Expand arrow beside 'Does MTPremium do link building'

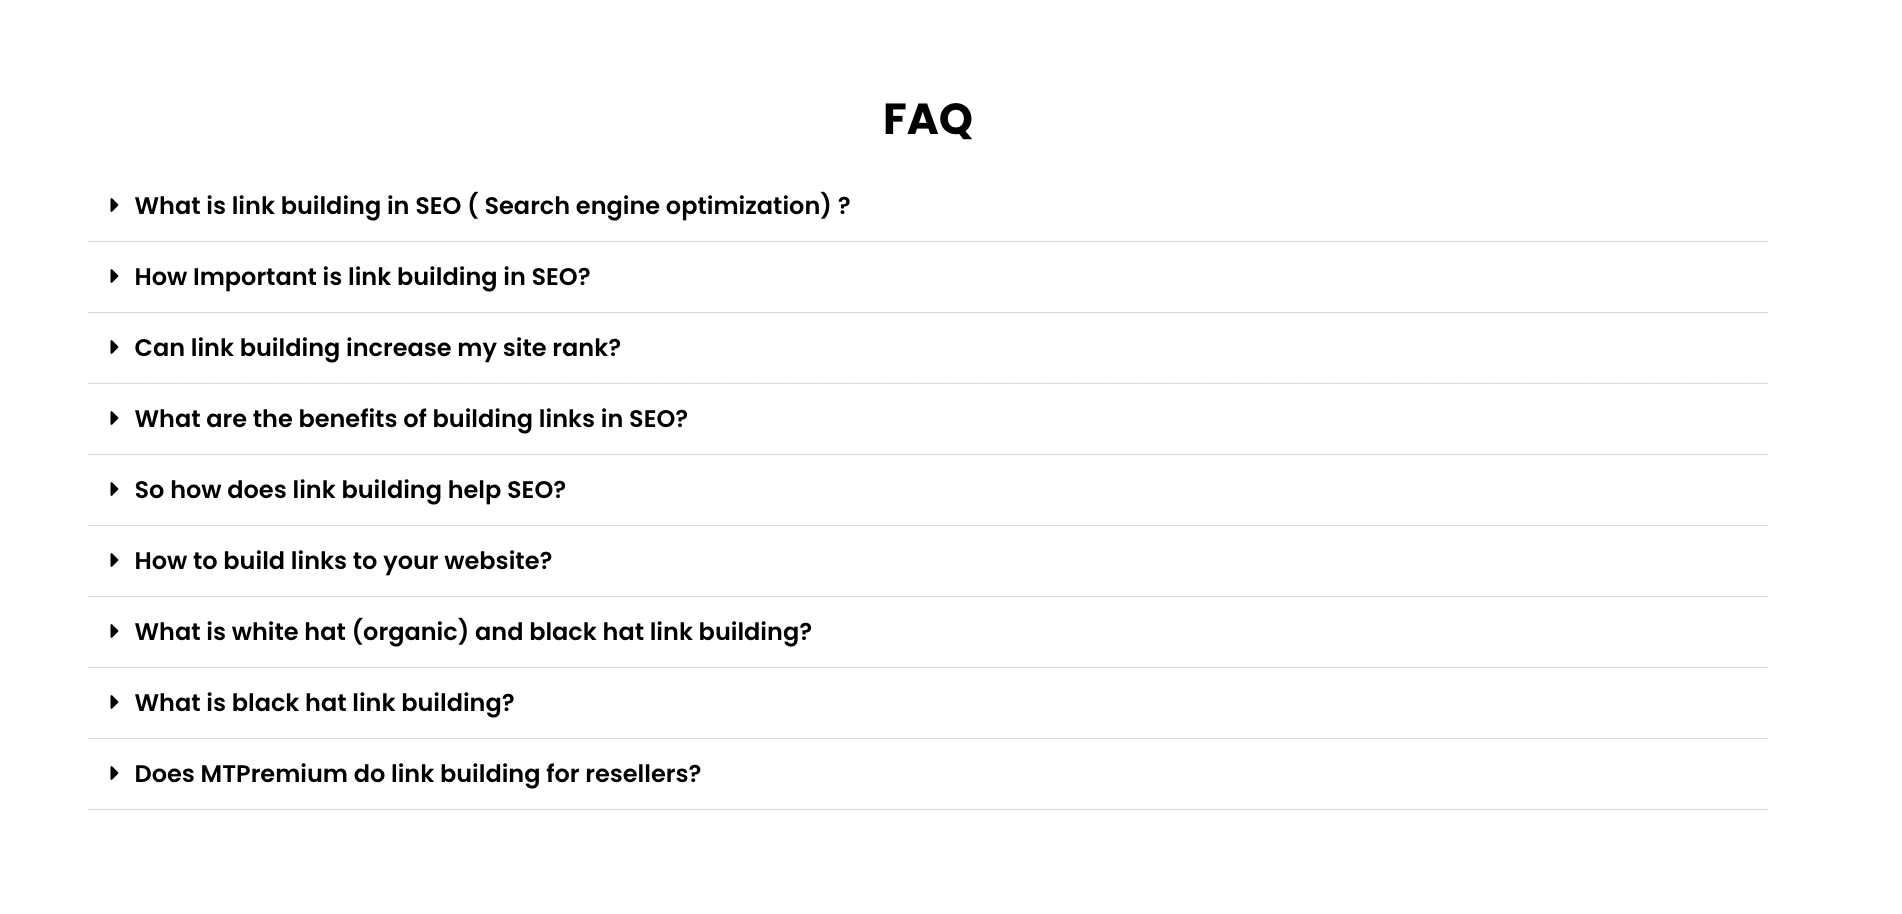coord(114,773)
